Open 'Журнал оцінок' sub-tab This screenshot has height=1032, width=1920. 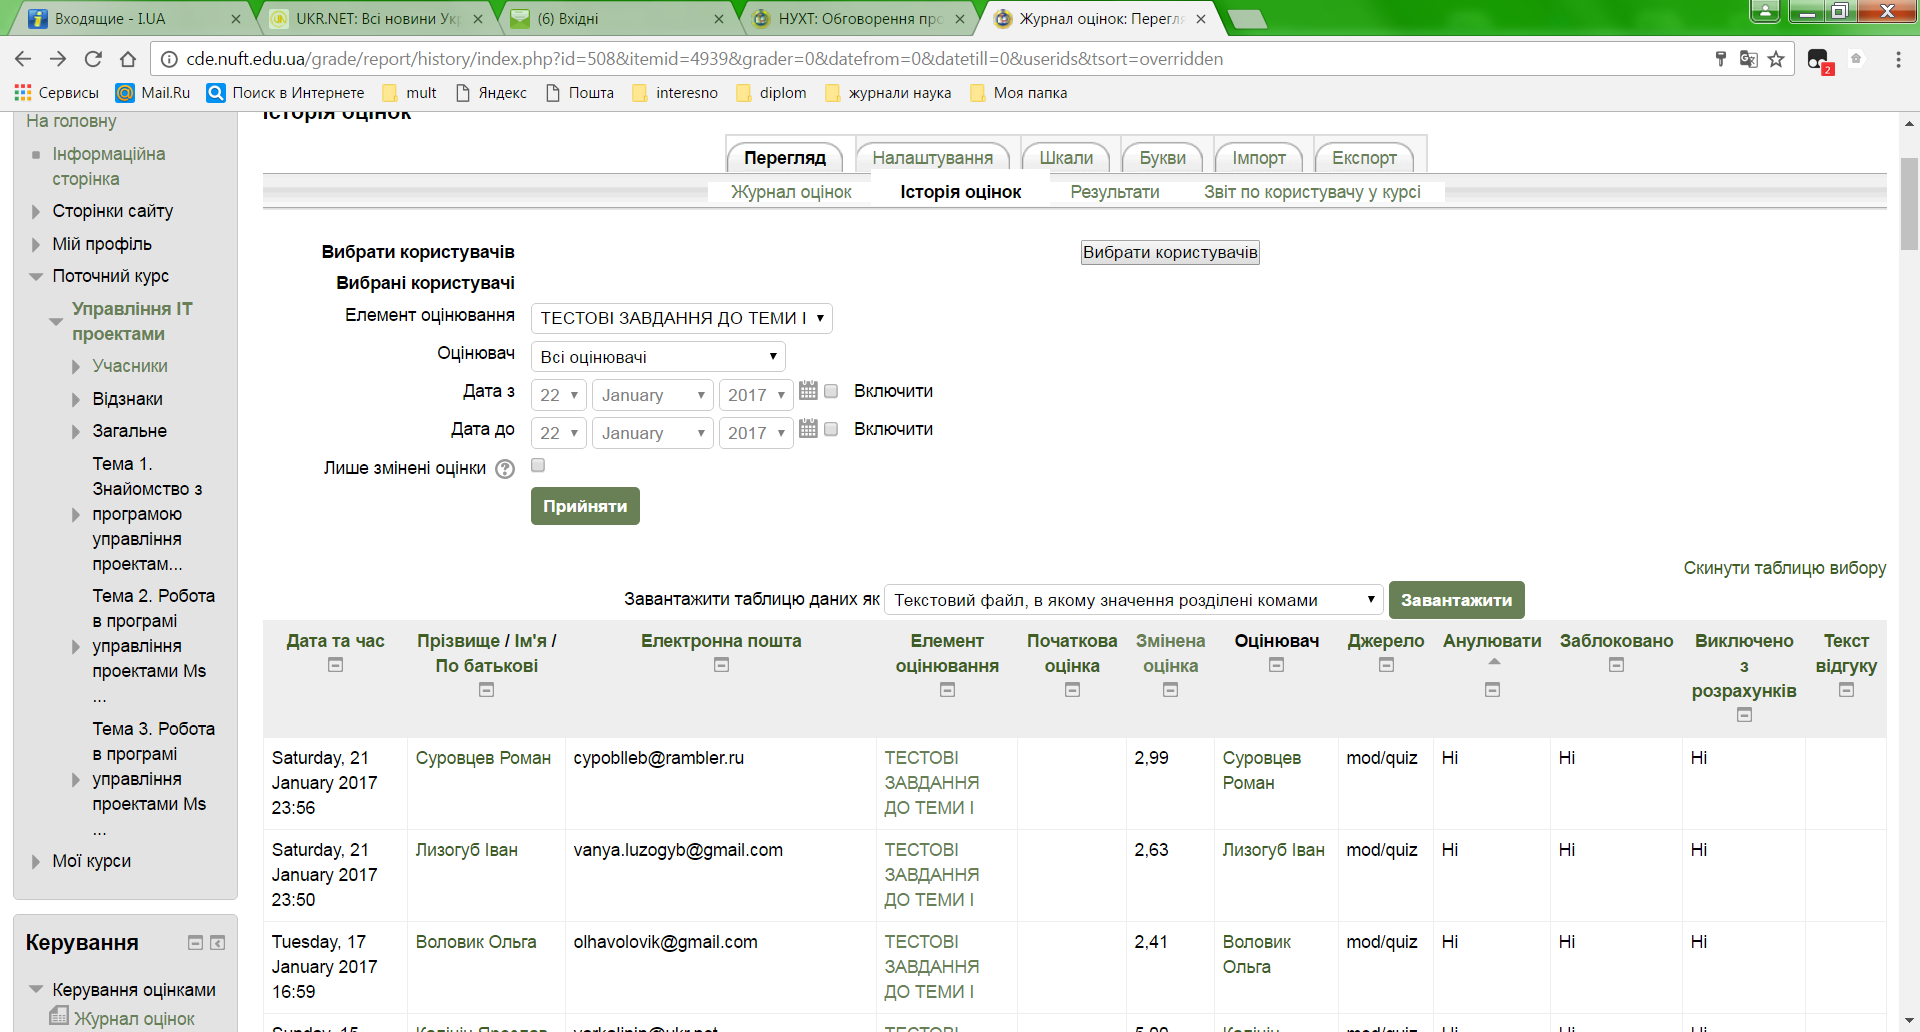tap(791, 192)
